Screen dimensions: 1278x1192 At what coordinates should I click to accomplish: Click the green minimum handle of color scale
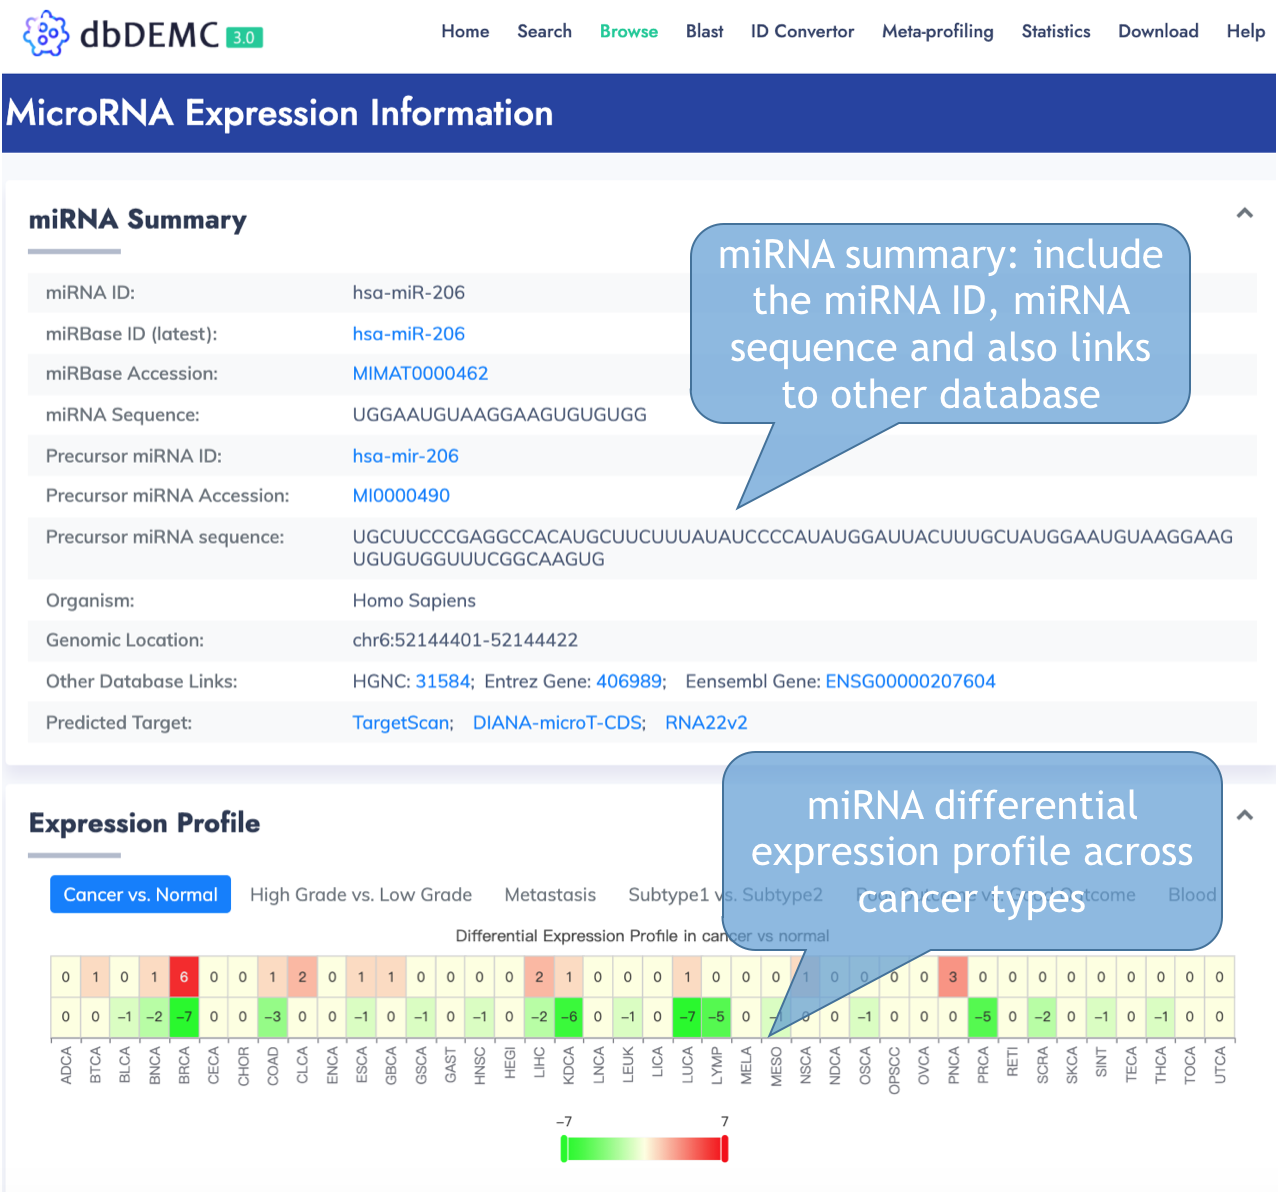coord(564,1149)
